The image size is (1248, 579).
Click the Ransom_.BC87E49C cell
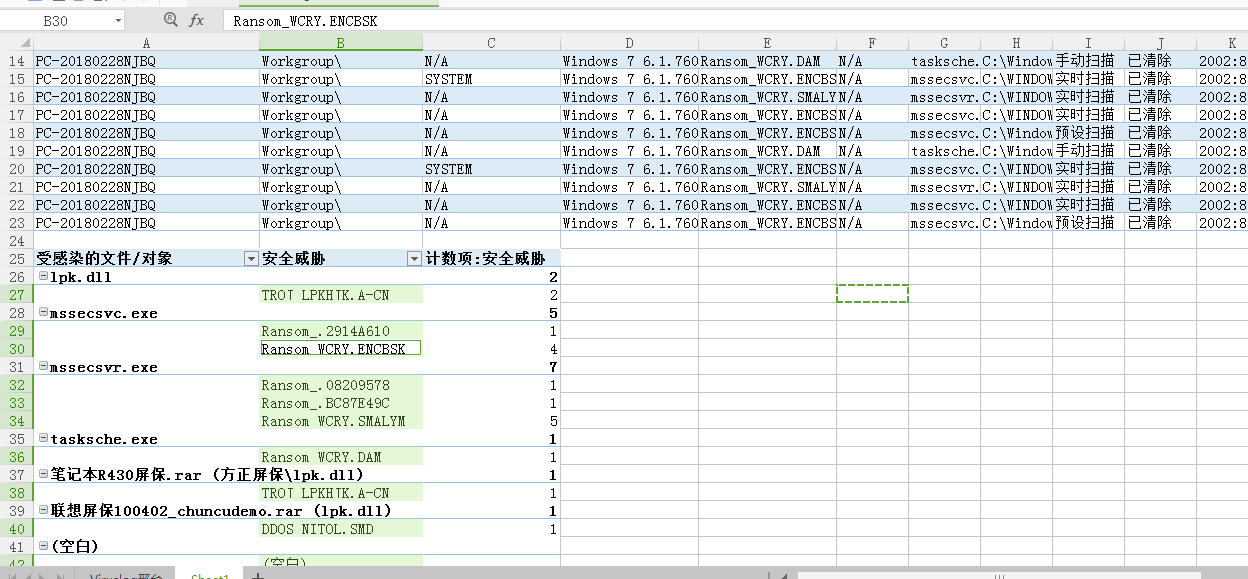(x=341, y=403)
